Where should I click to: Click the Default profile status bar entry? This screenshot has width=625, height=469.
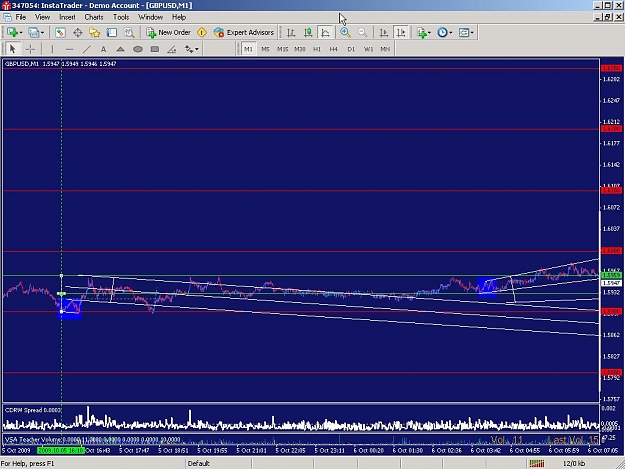pos(199,463)
